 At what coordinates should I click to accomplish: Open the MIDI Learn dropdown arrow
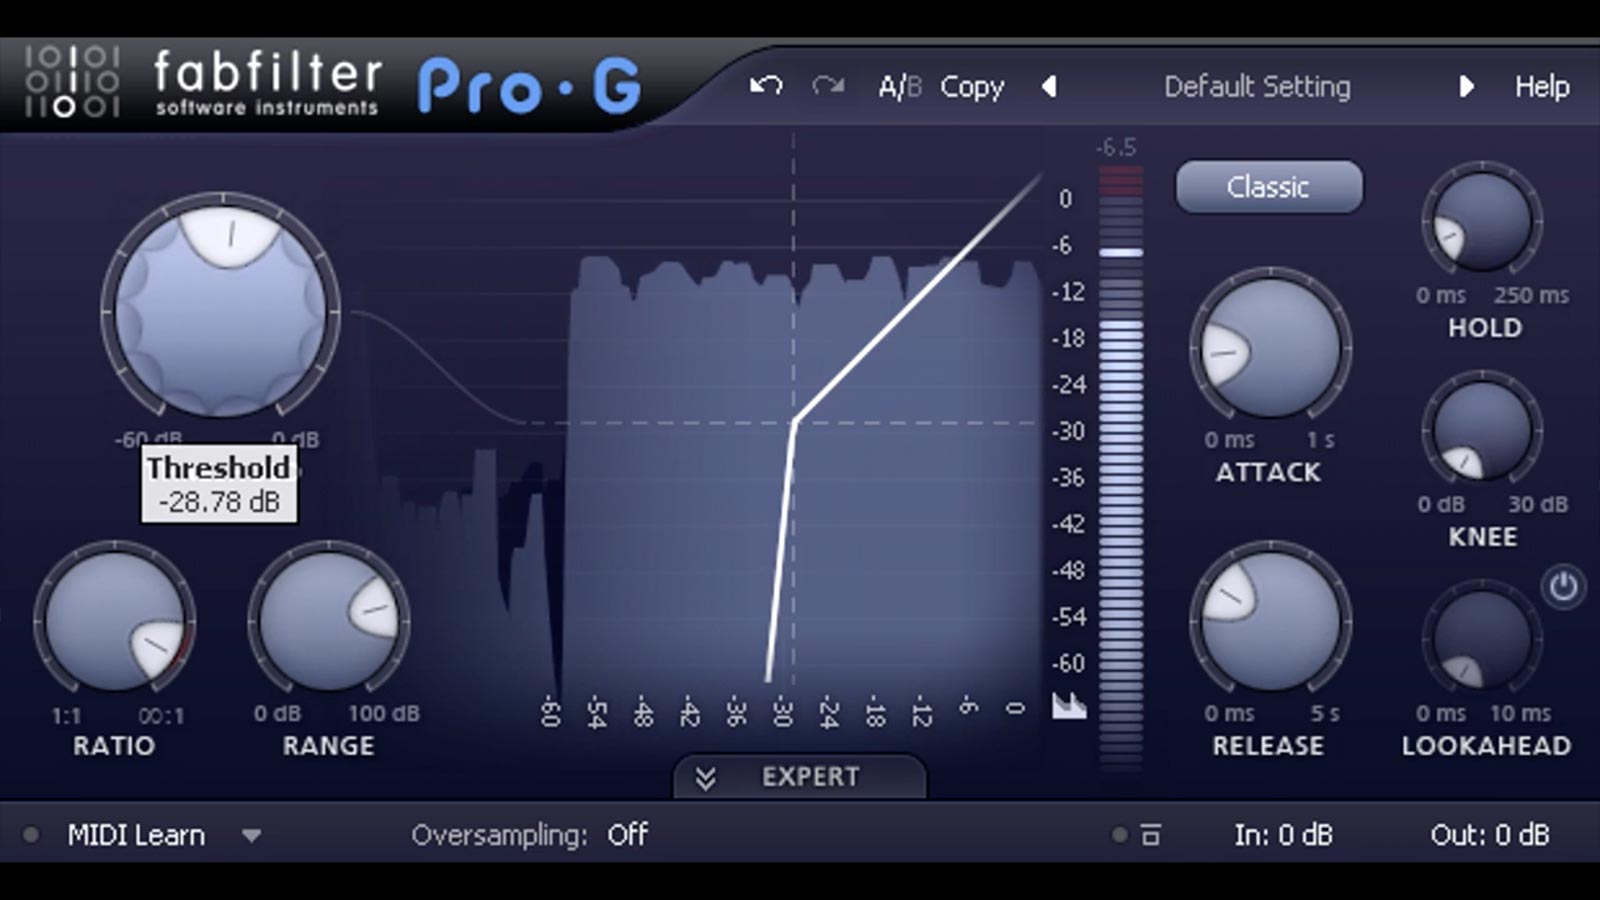(x=251, y=835)
